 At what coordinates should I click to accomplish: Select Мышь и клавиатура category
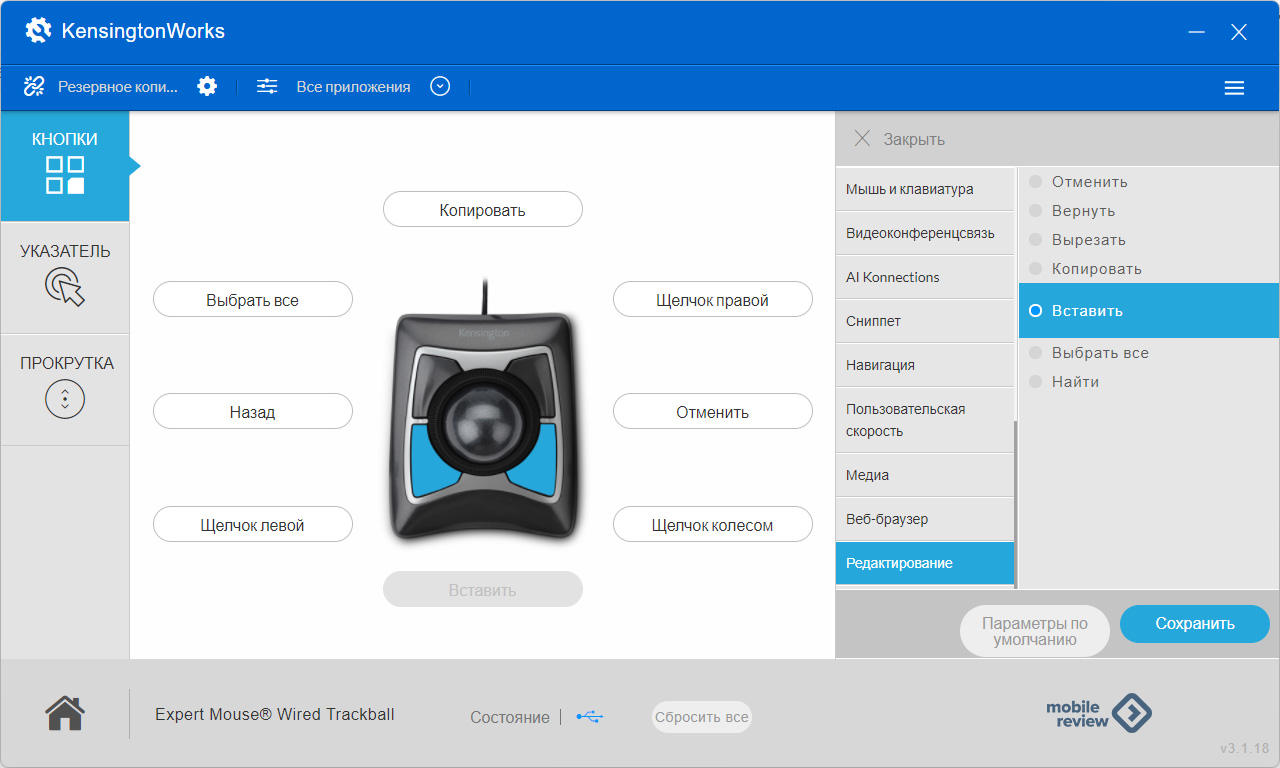click(925, 189)
